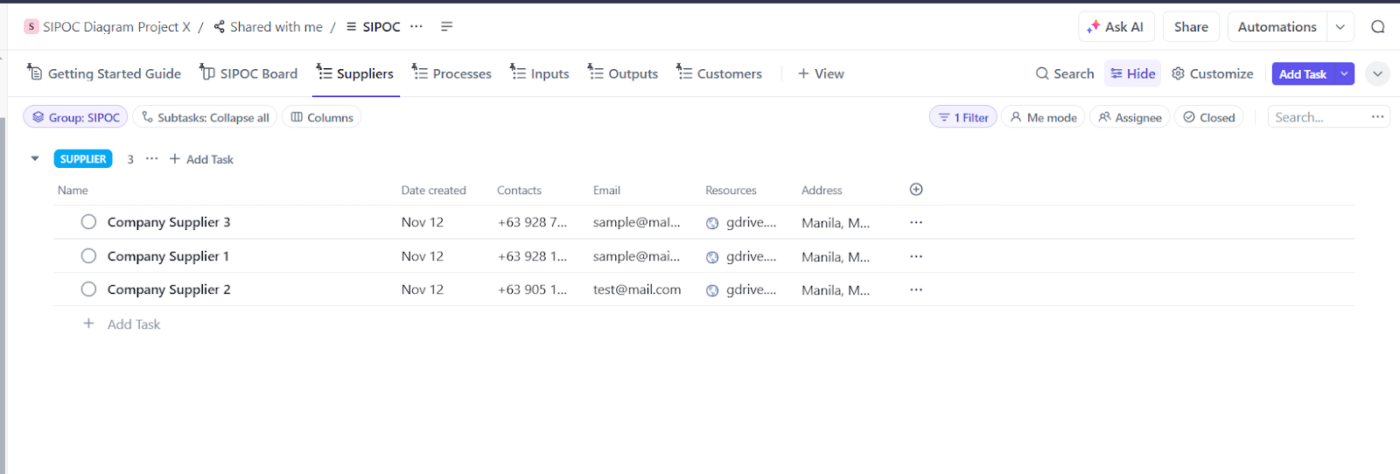Screen dimensions: 1400x474
Task: Click the Share button
Action: (1191, 27)
